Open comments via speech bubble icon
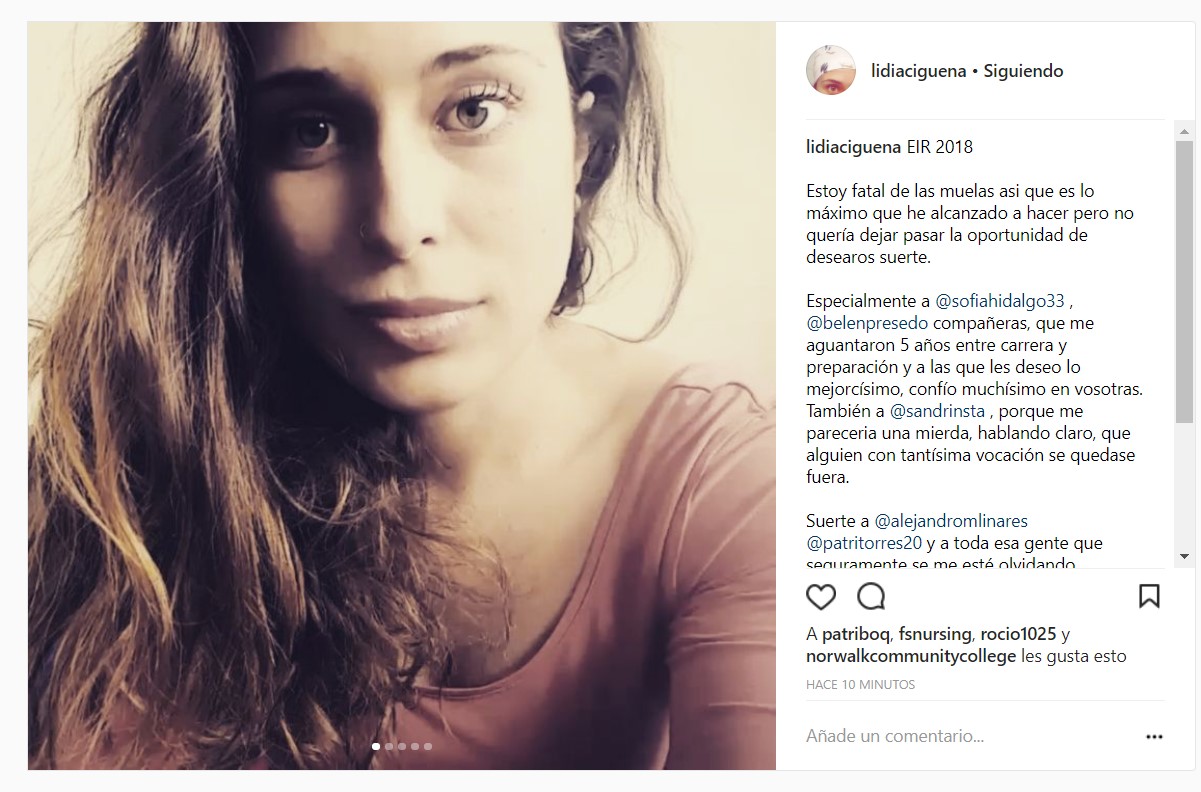This screenshot has width=1201, height=792. click(872, 597)
